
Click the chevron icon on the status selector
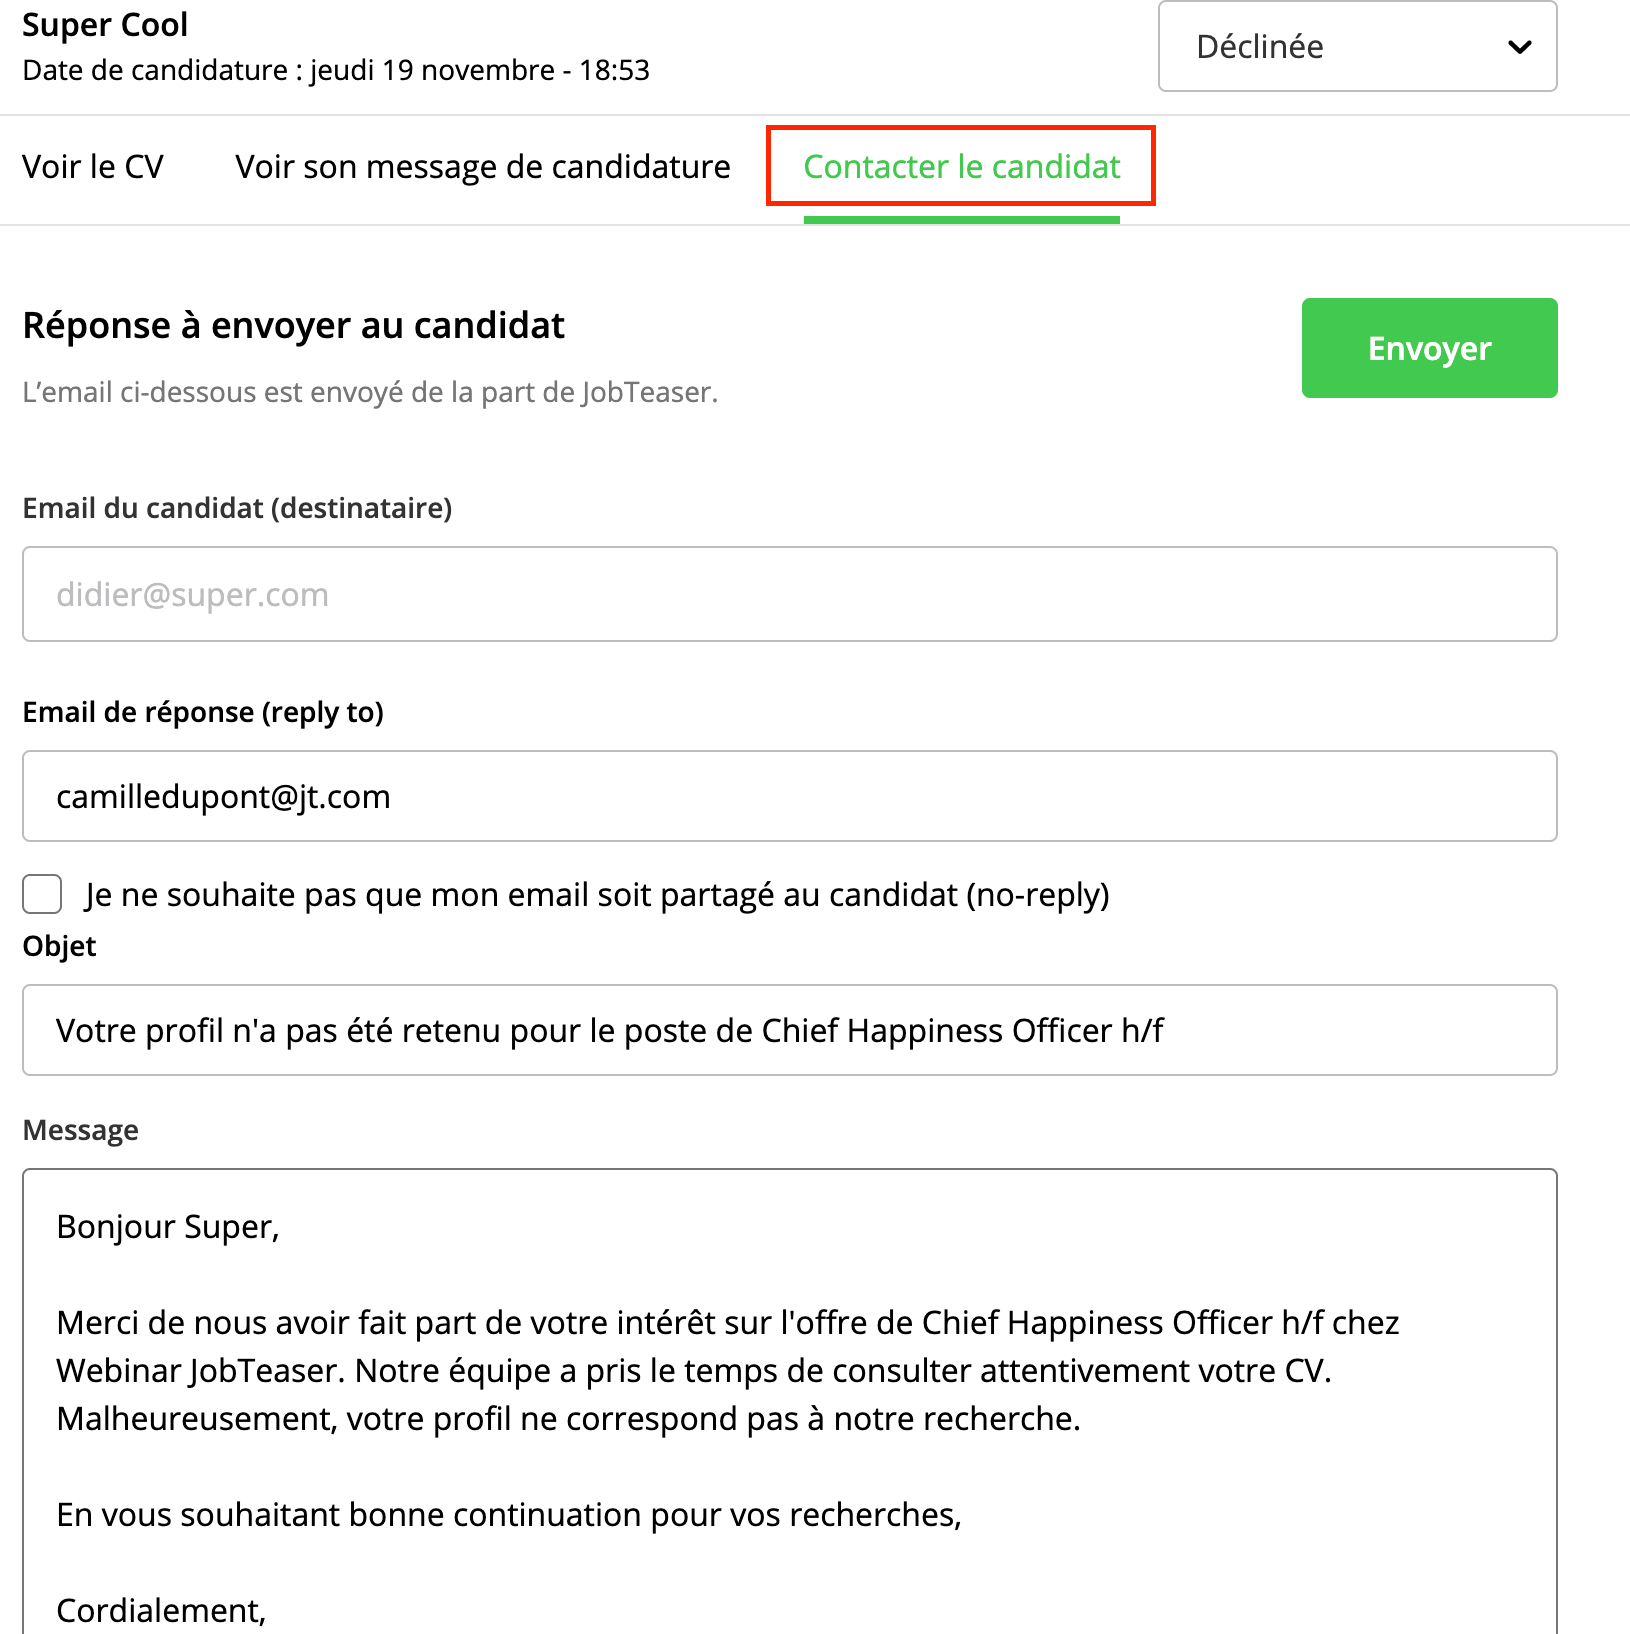pyautogui.click(x=1519, y=46)
